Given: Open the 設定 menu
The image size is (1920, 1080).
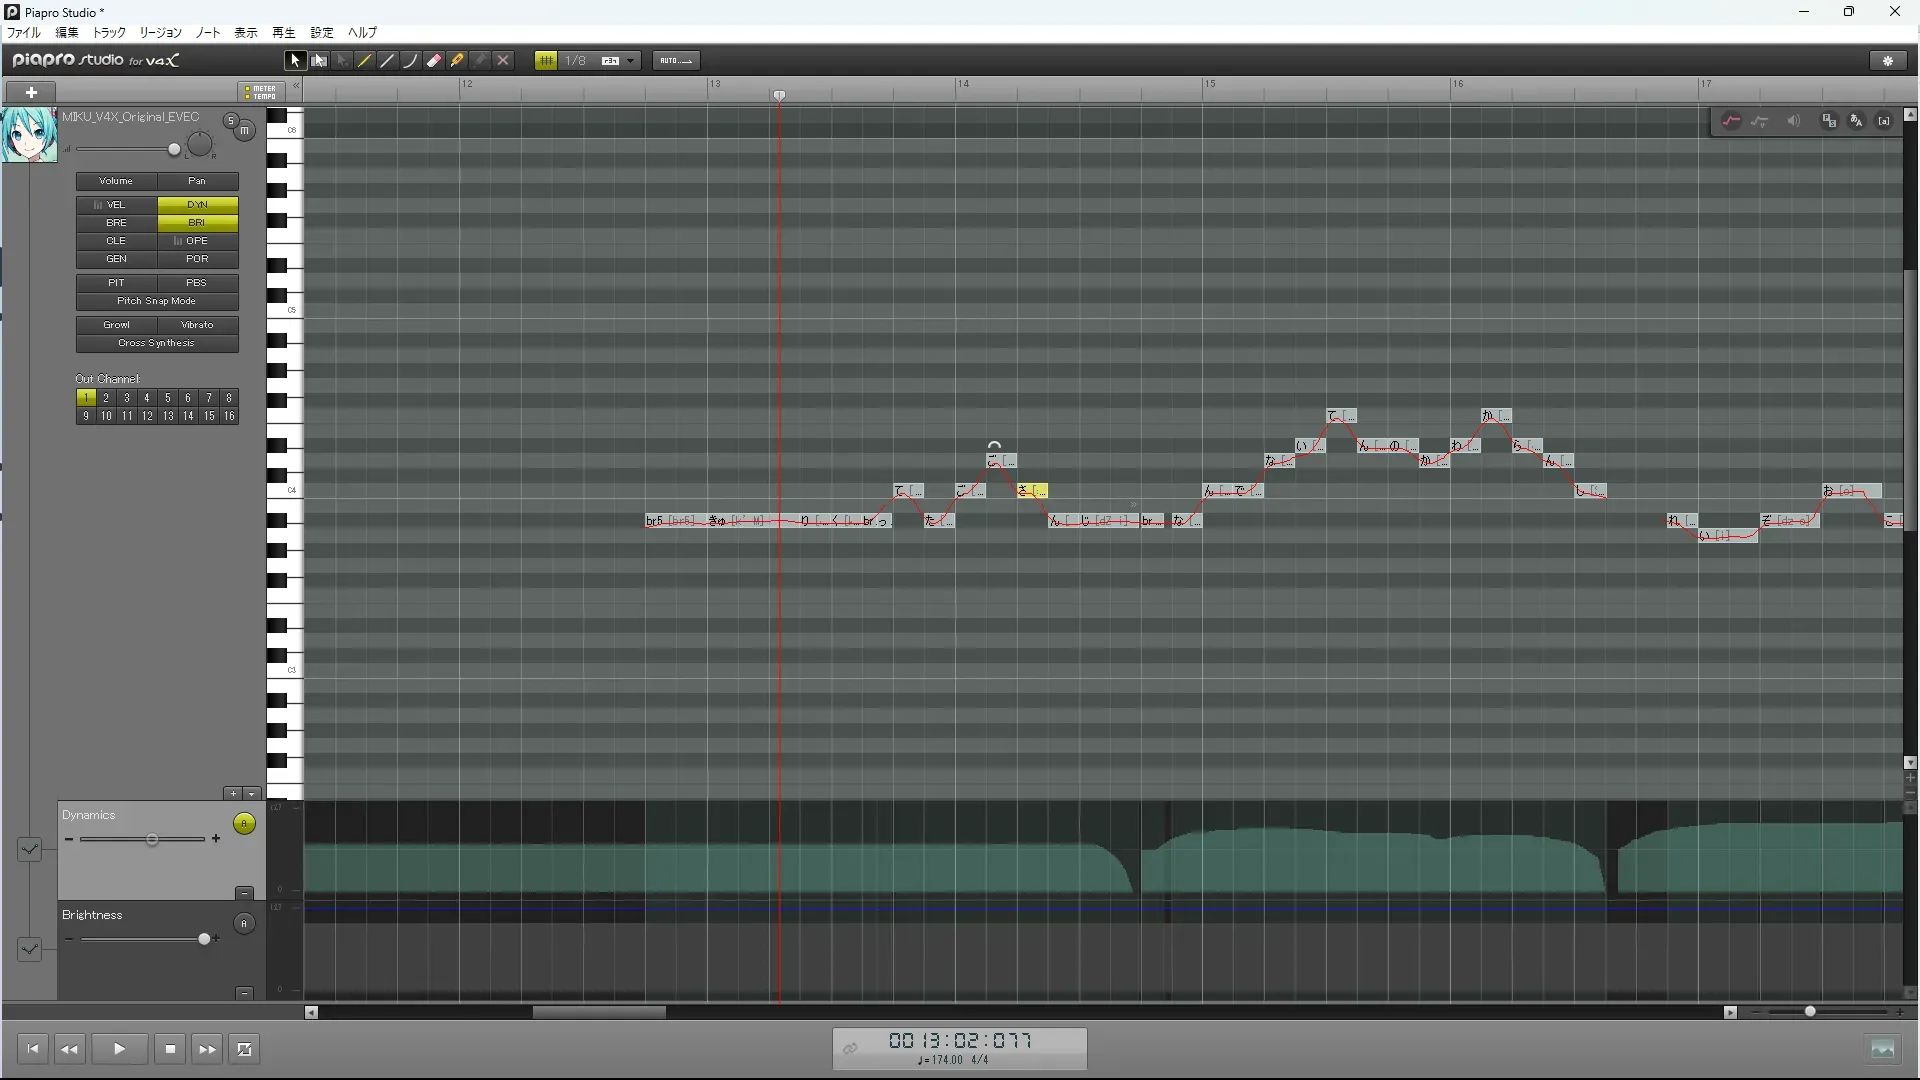Looking at the screenshot, I should (322, 33).
